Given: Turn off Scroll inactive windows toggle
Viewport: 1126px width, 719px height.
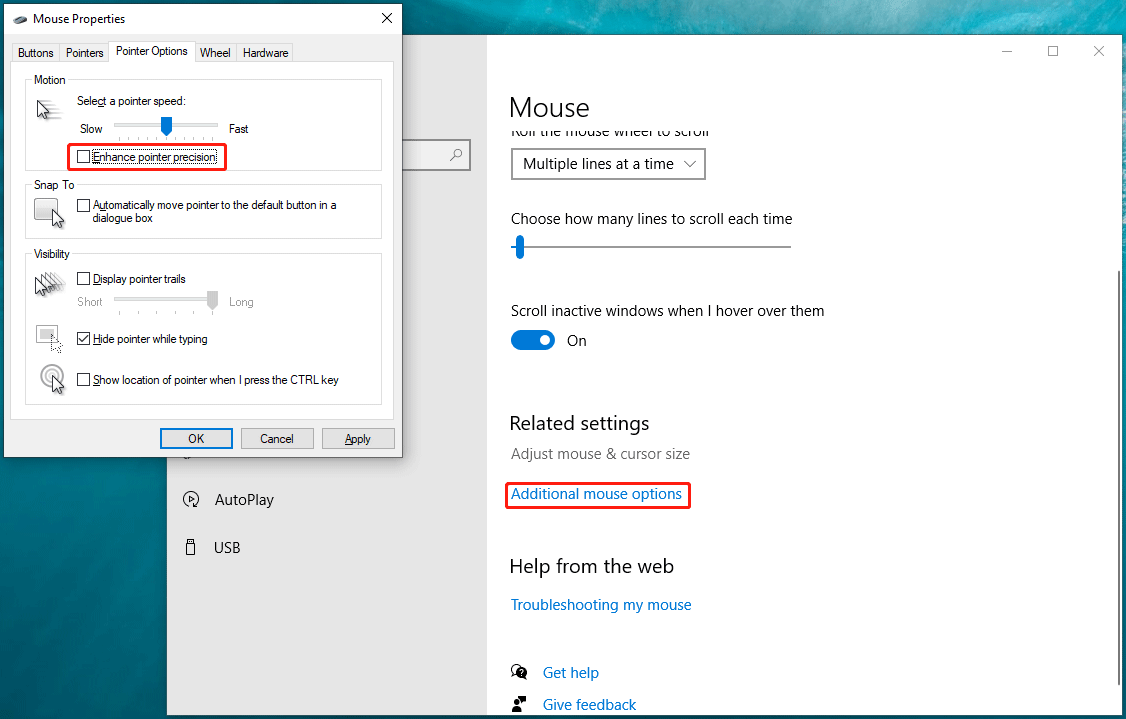Looking at the screenshot, I should [x=533, y=340].
